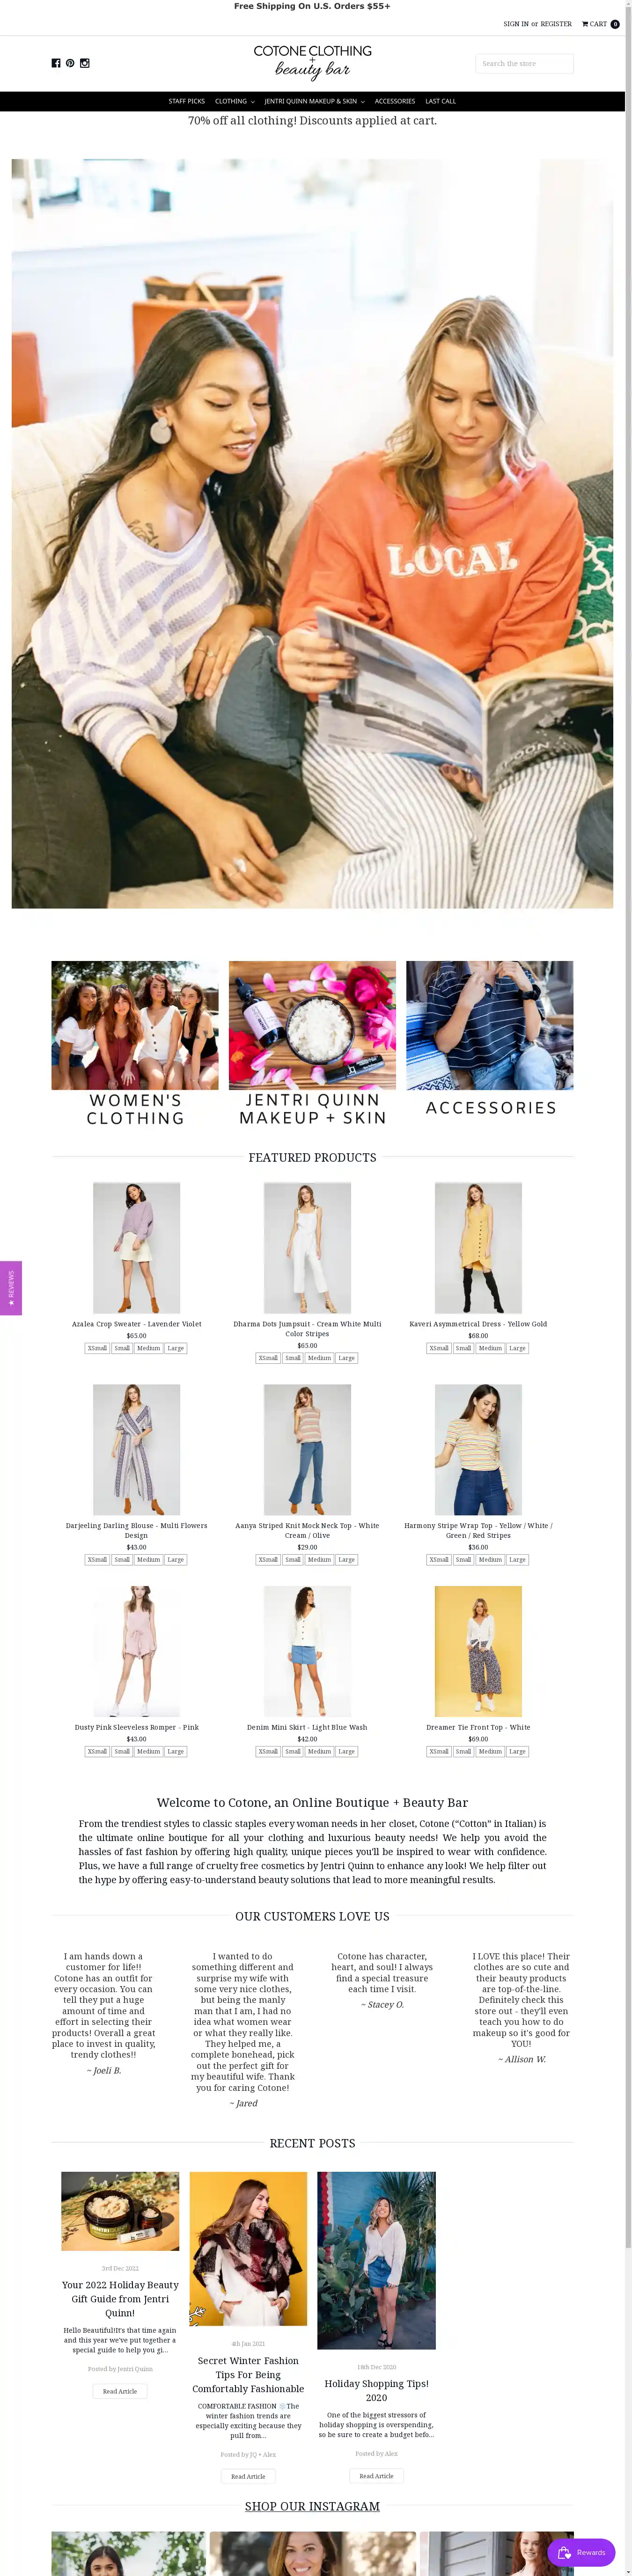Open the Pinterest social icon
Viewport: 632px width, 2576px height.
coord(70,63)
